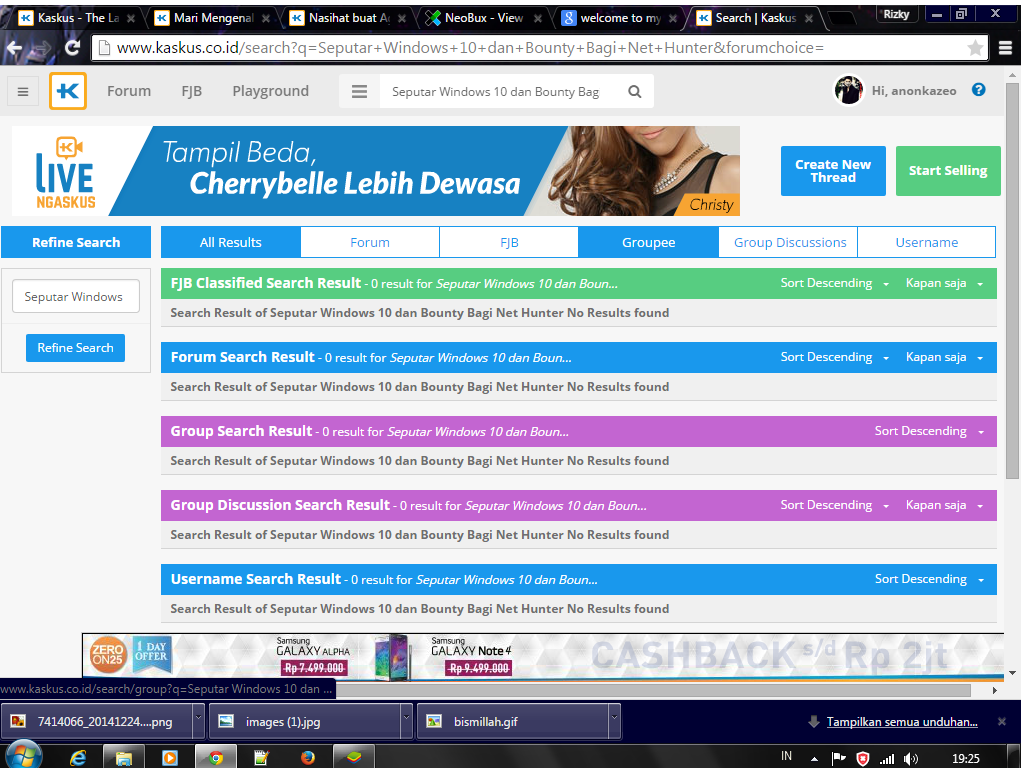Expand Group Search Sort Descending dropdown
The width and height of the screenshot is (1024, 768).
929,431
